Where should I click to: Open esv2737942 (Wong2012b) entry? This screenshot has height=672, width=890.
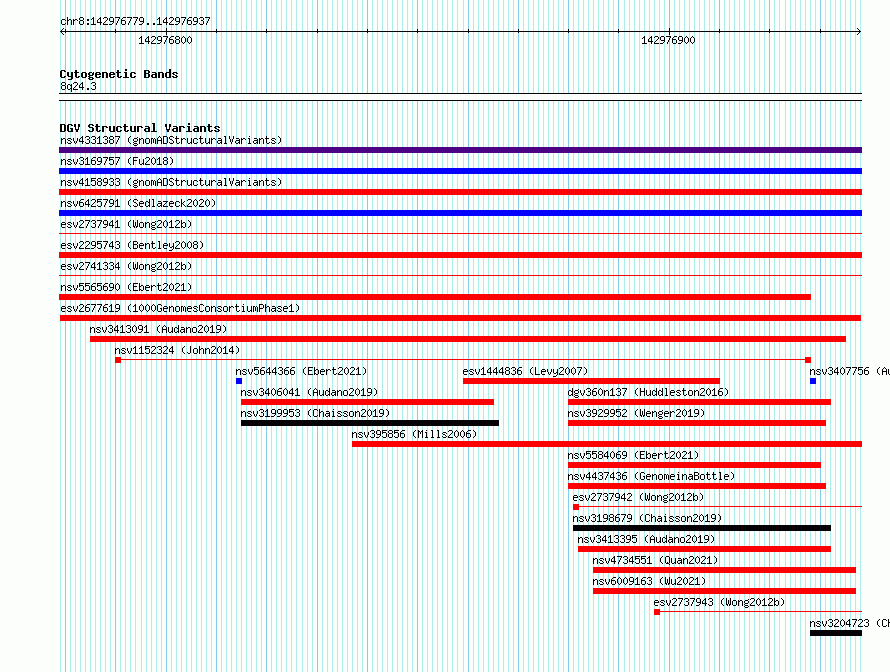click(639, 497)
